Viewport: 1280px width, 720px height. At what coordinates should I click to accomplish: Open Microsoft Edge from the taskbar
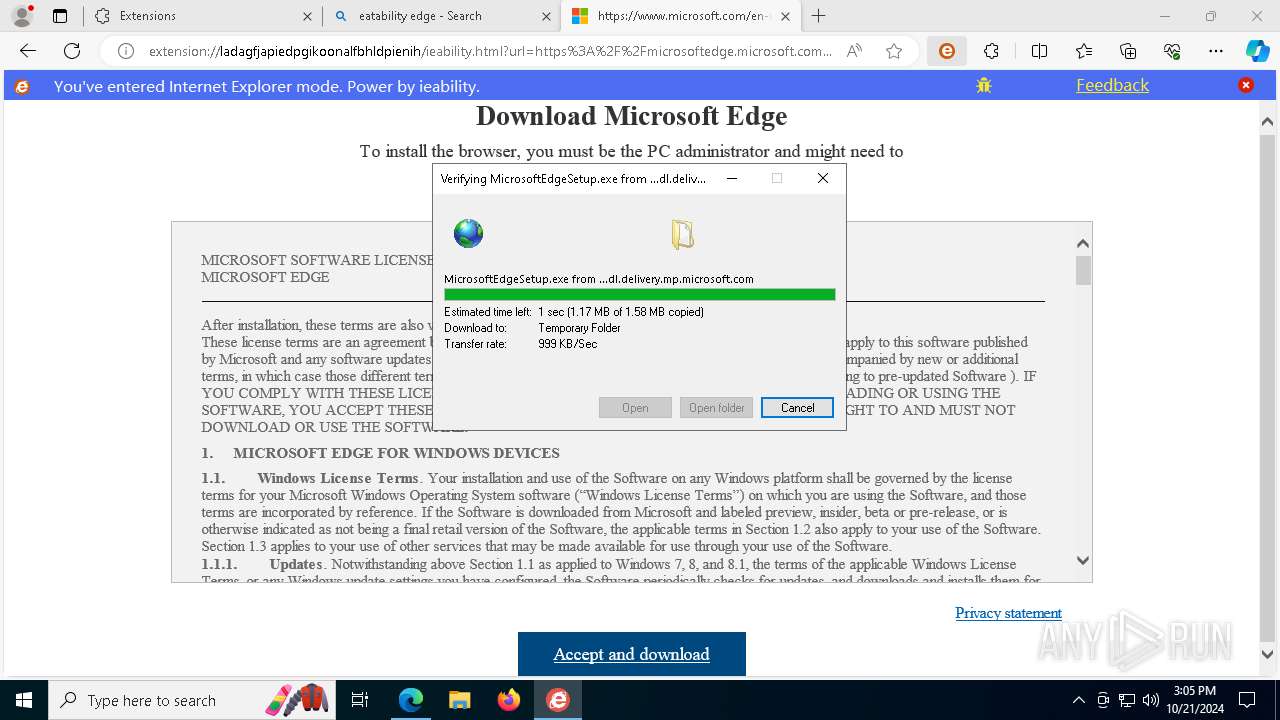point(411,700)
